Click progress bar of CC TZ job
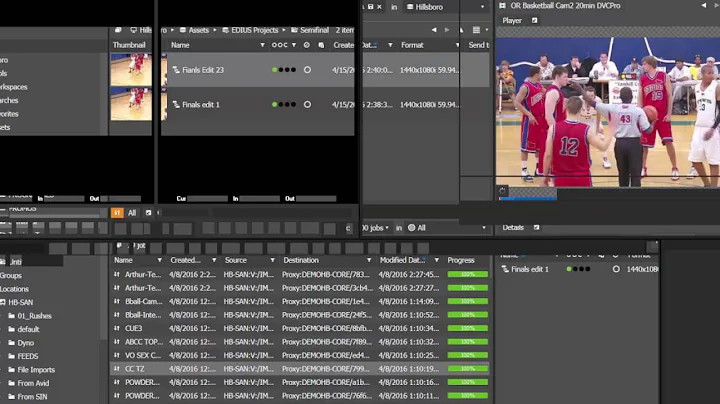Image resolution: width=720 pixels, height=404 pixels. click(x=467, y=369)
